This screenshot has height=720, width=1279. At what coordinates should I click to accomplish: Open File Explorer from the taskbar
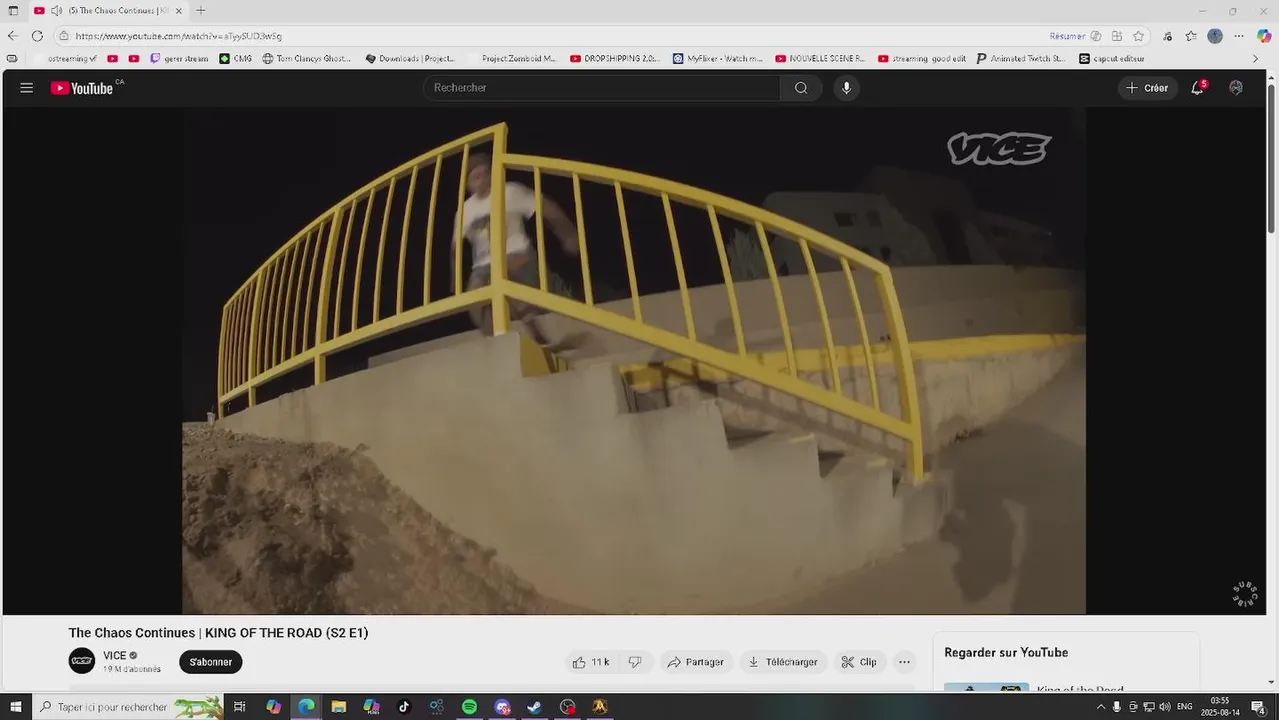click(x=339, y=707)
